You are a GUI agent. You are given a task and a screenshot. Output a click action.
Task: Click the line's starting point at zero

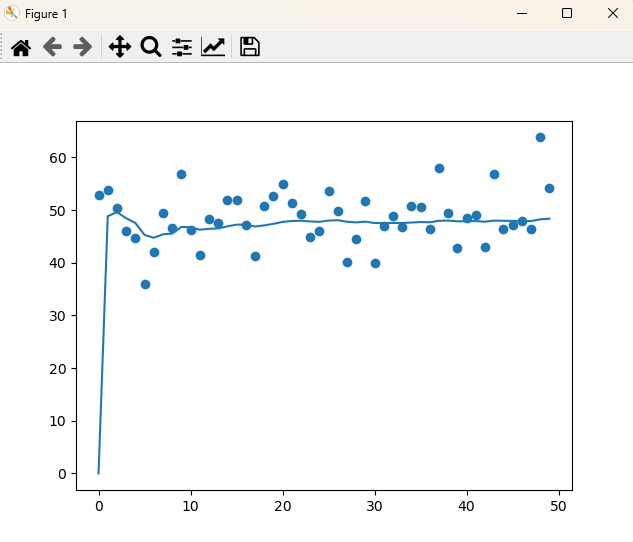coord(99,473)
